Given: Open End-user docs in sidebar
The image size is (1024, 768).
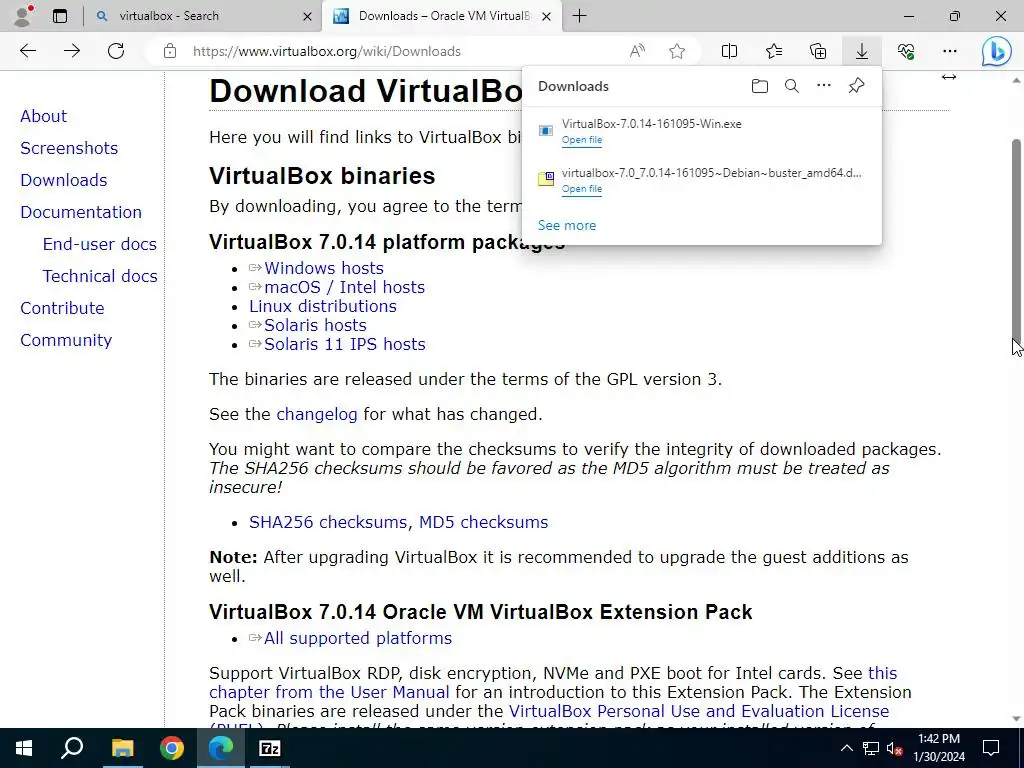Looking at the screenshot, I should point(100,244).
